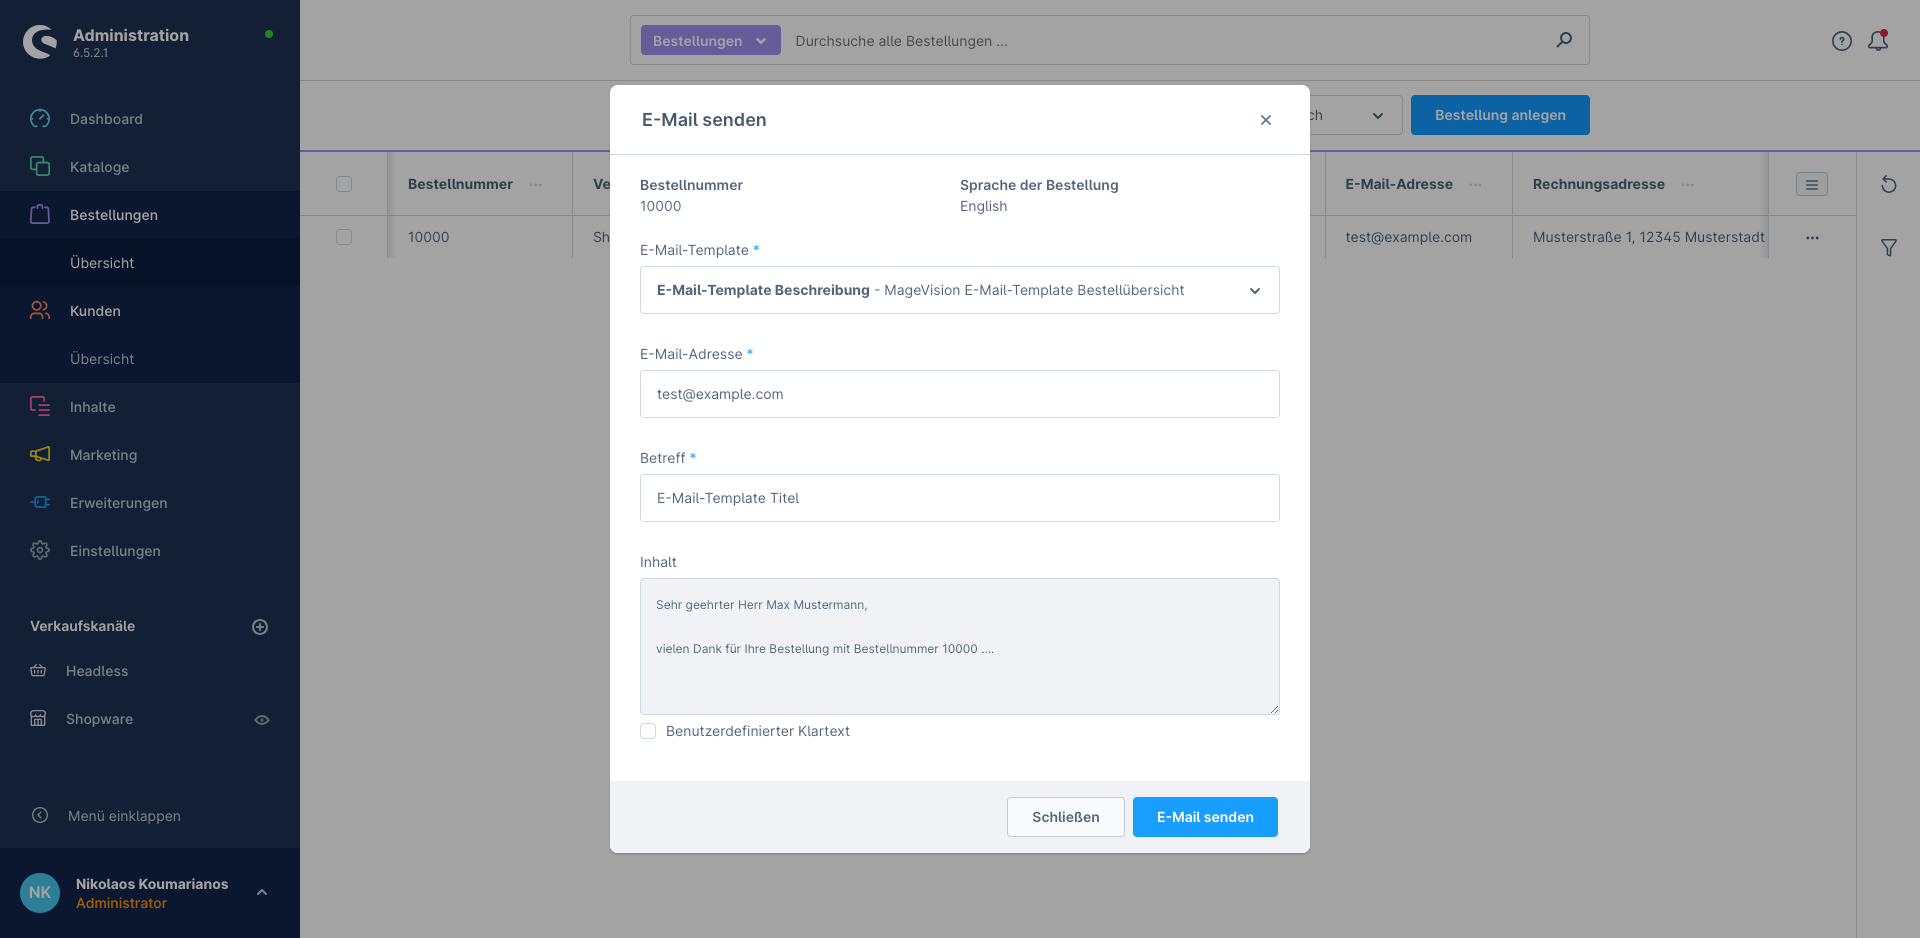Viewport: 1920px width, 938px height.
Task: Click the Administration title text
Action: (131, 35)
